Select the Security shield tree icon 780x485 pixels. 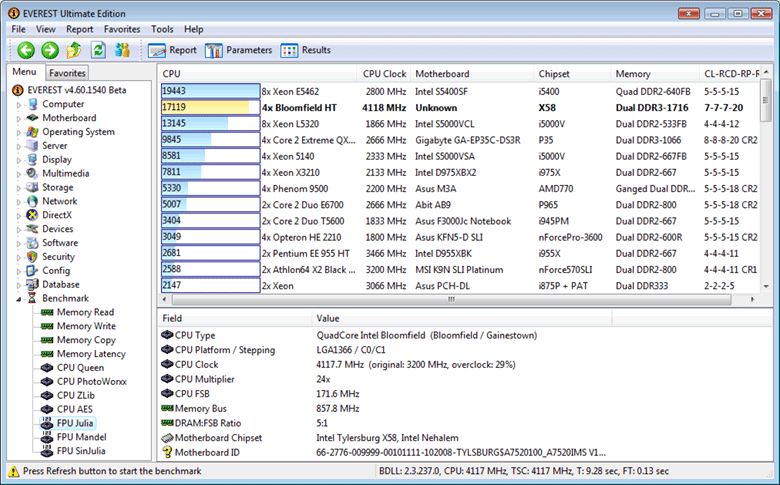coord(32,257)
